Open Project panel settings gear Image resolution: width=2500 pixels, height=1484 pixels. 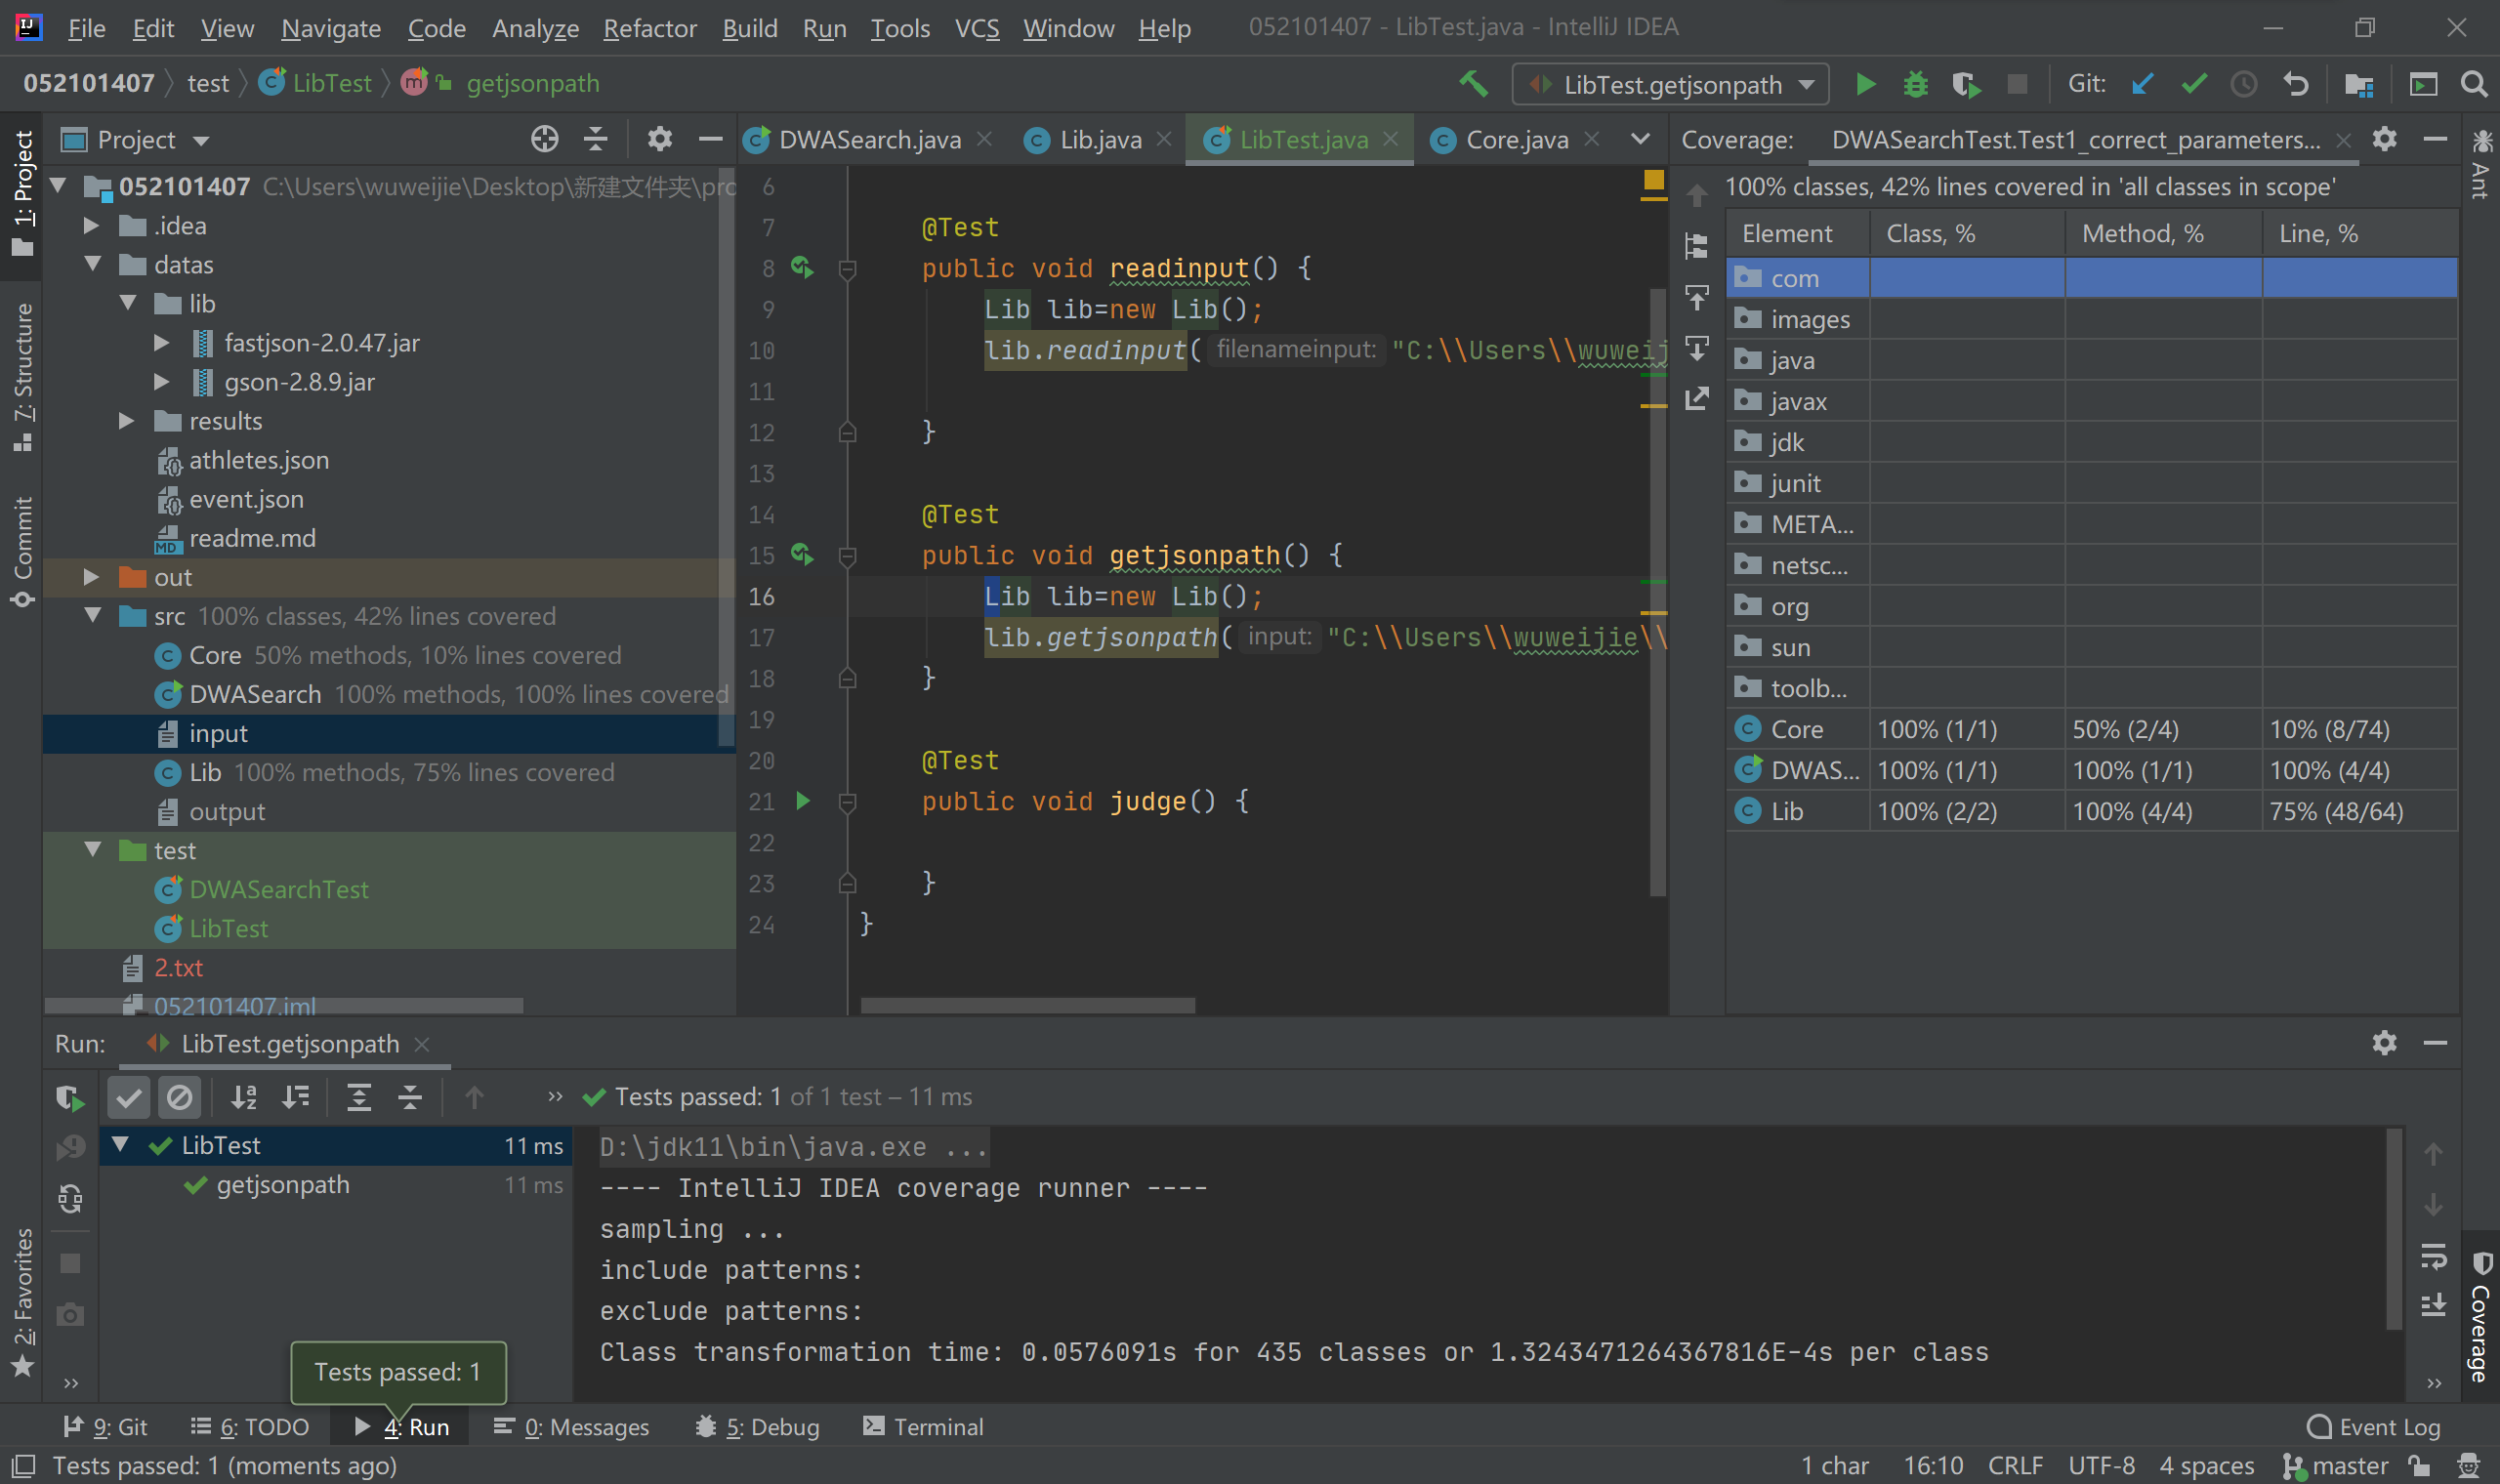pos(659,139)
